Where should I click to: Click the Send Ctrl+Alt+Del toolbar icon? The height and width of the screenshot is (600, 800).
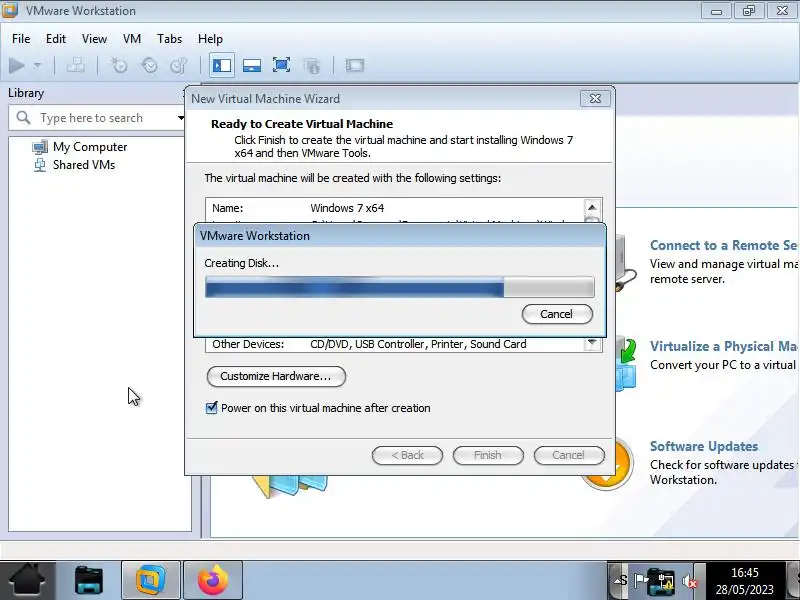point(76,65)
